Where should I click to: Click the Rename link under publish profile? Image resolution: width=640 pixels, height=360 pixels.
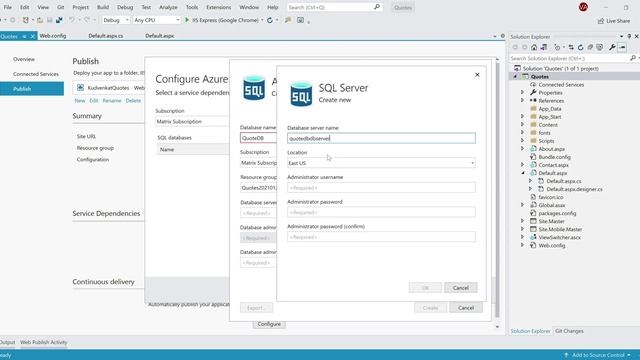112,100
